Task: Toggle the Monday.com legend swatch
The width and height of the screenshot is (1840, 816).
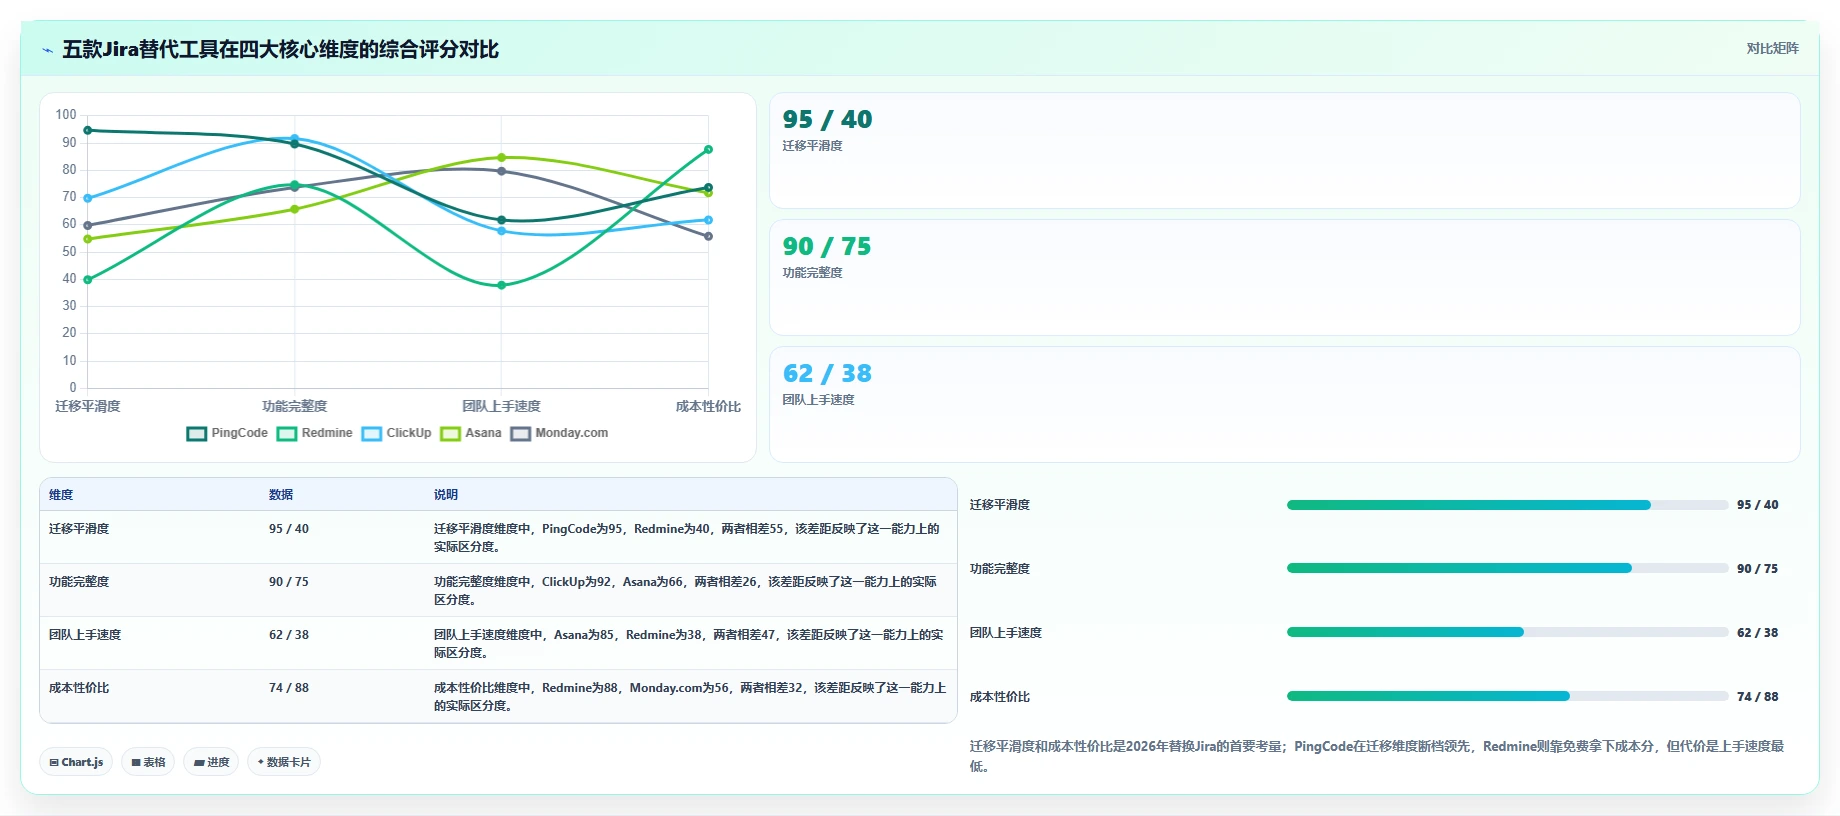Action: [521, 434]
